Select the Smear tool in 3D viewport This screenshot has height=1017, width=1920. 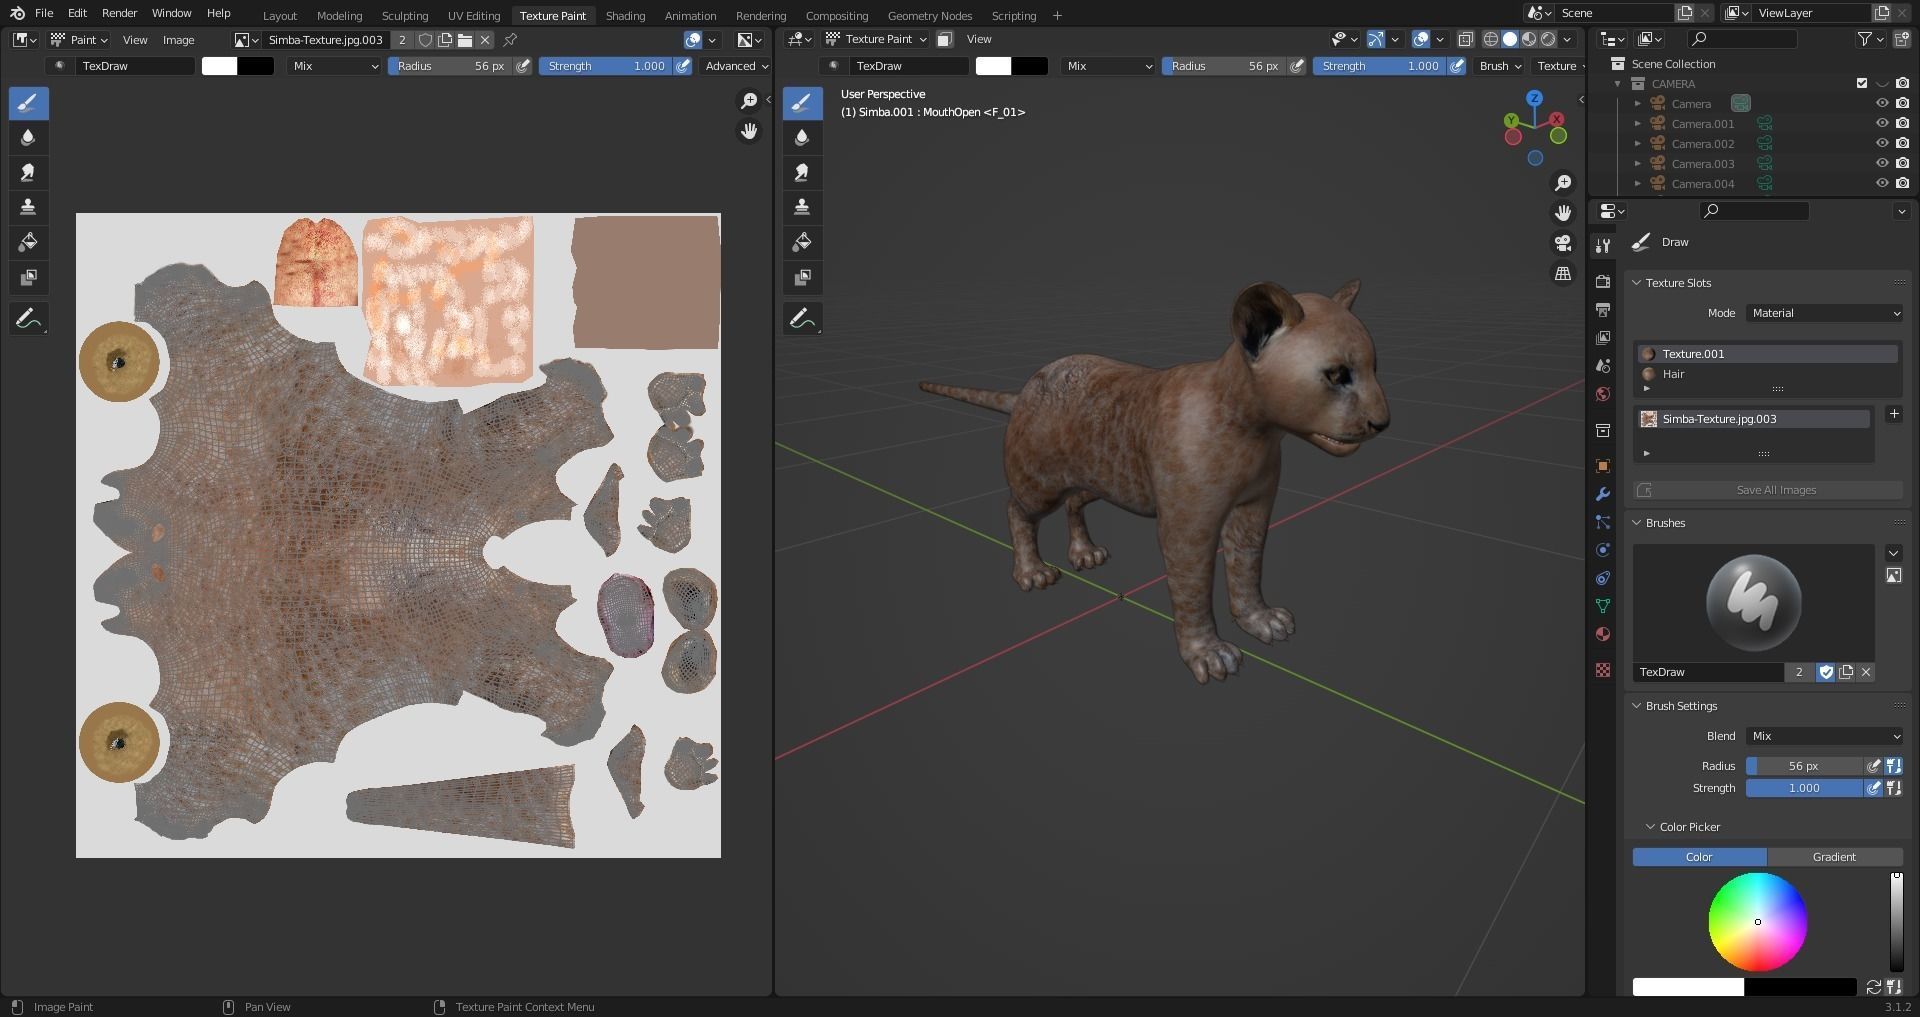(802, 173)
